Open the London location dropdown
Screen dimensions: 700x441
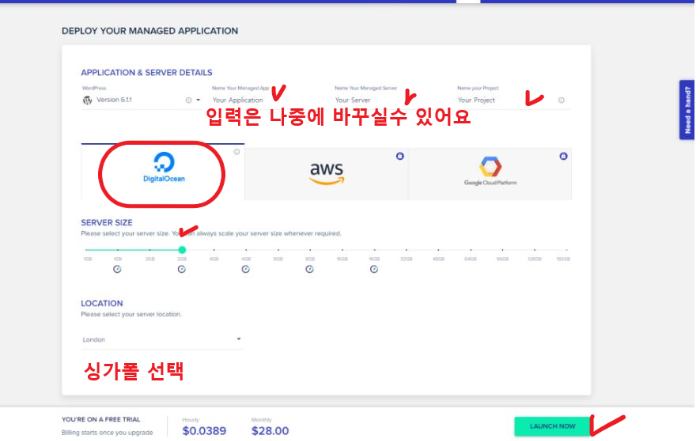[162, 340]
